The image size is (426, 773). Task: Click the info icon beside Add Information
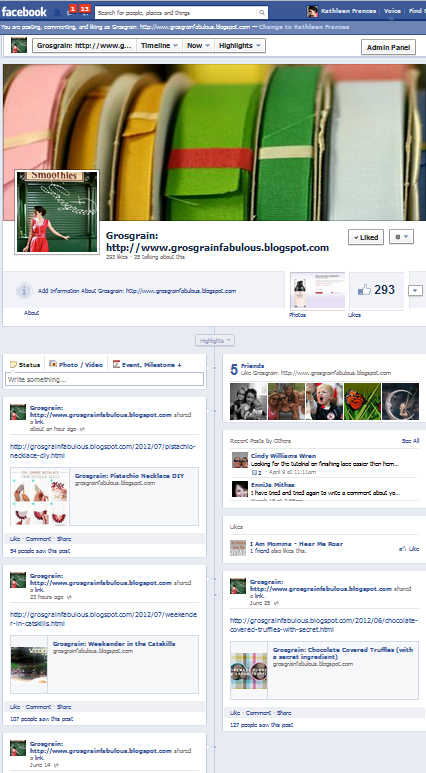(24, 291)
